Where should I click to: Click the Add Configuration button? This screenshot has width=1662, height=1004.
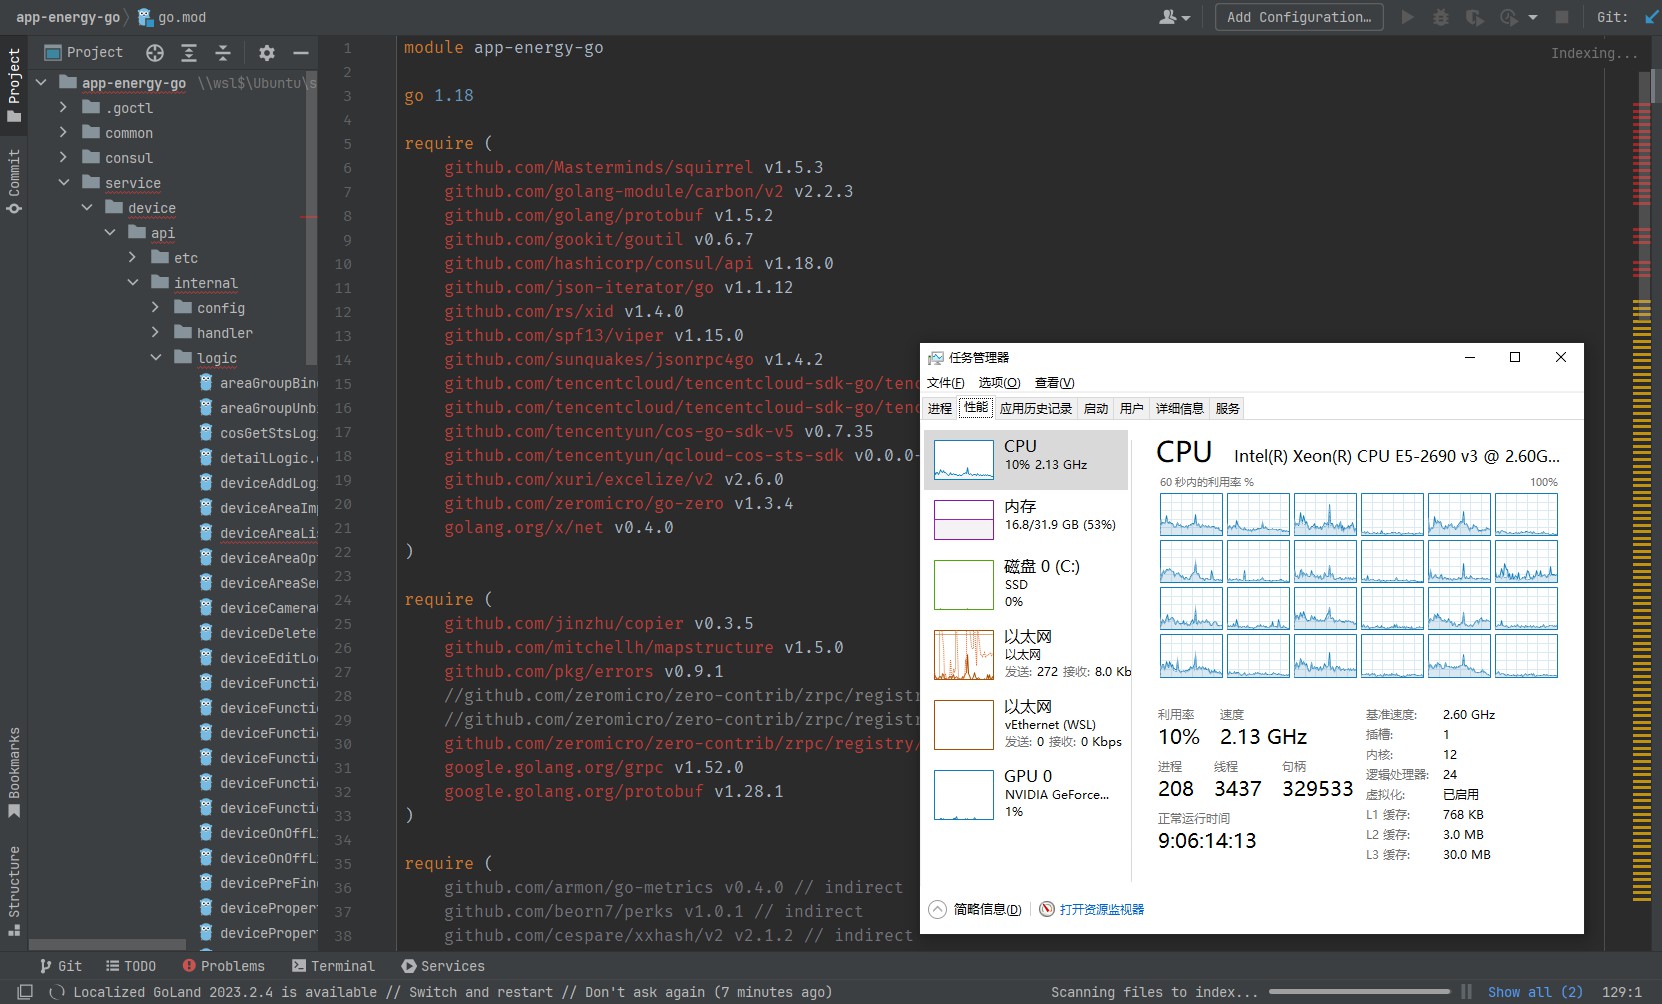click(1297, 17)
